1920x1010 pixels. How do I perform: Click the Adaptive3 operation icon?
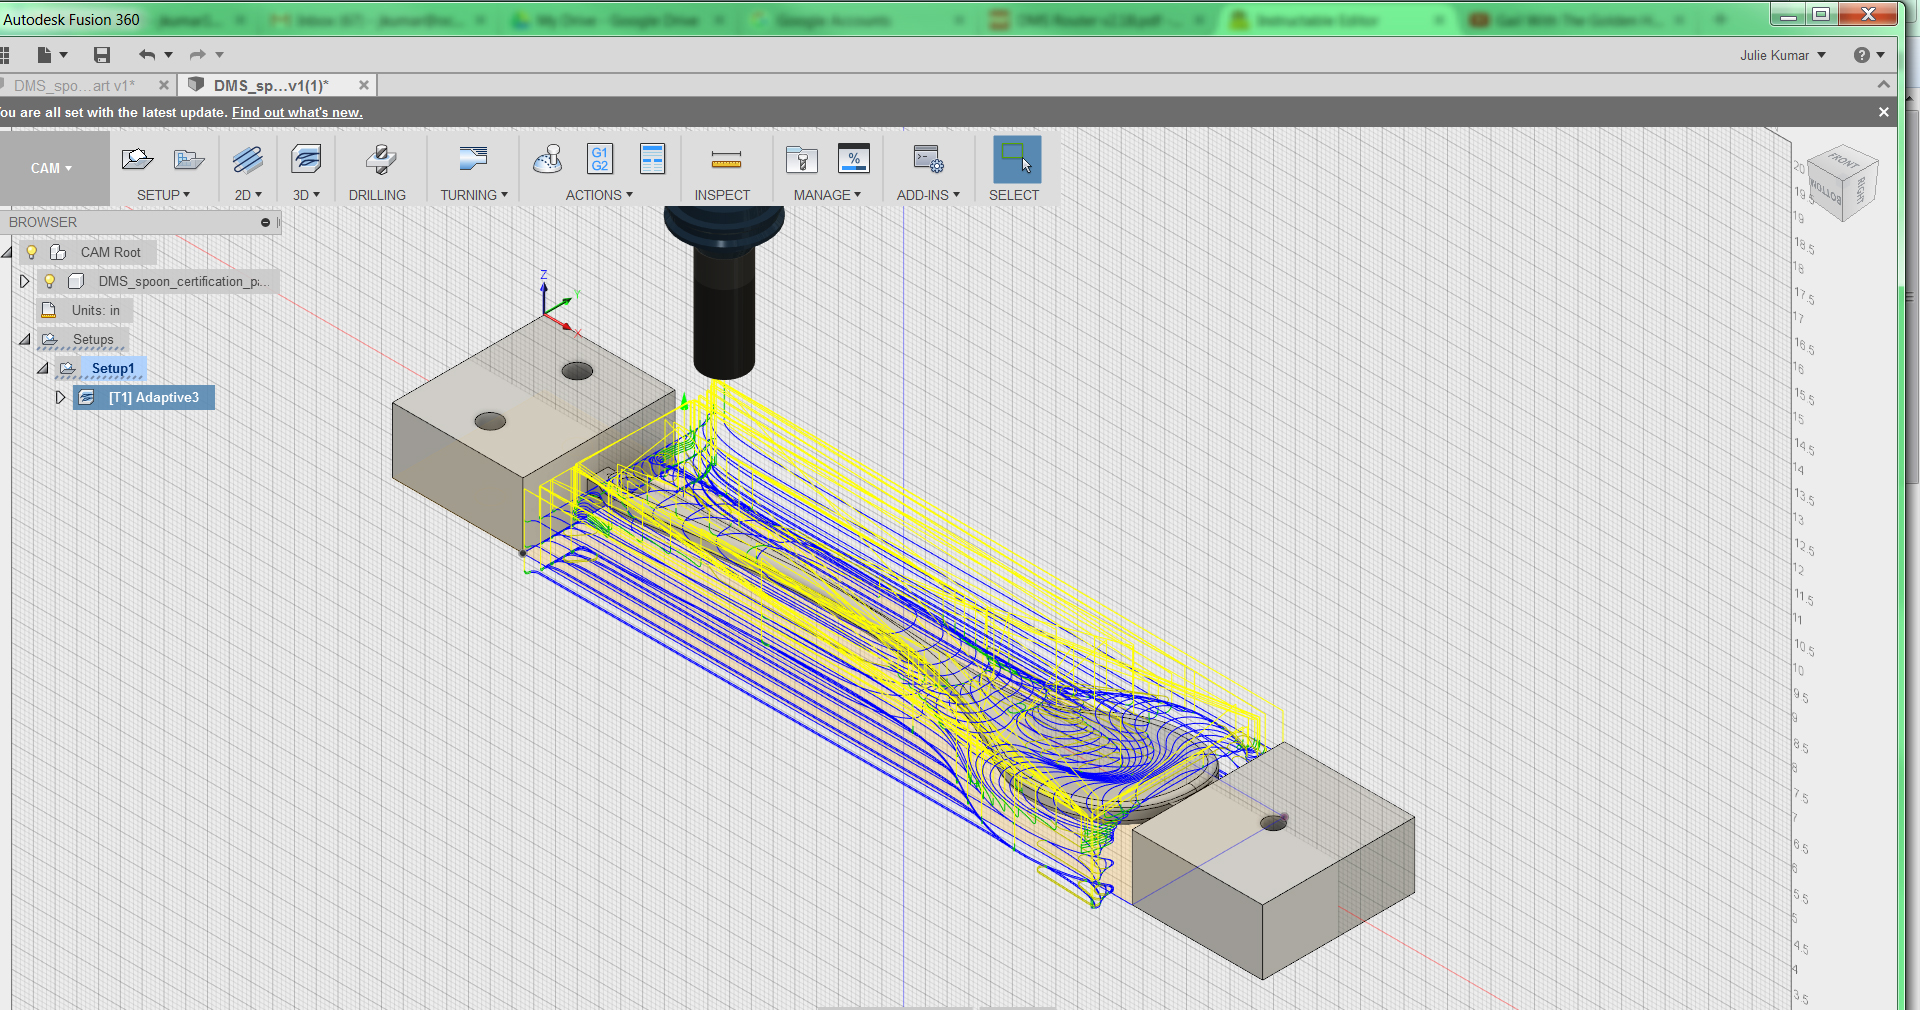tap(87, 397)
